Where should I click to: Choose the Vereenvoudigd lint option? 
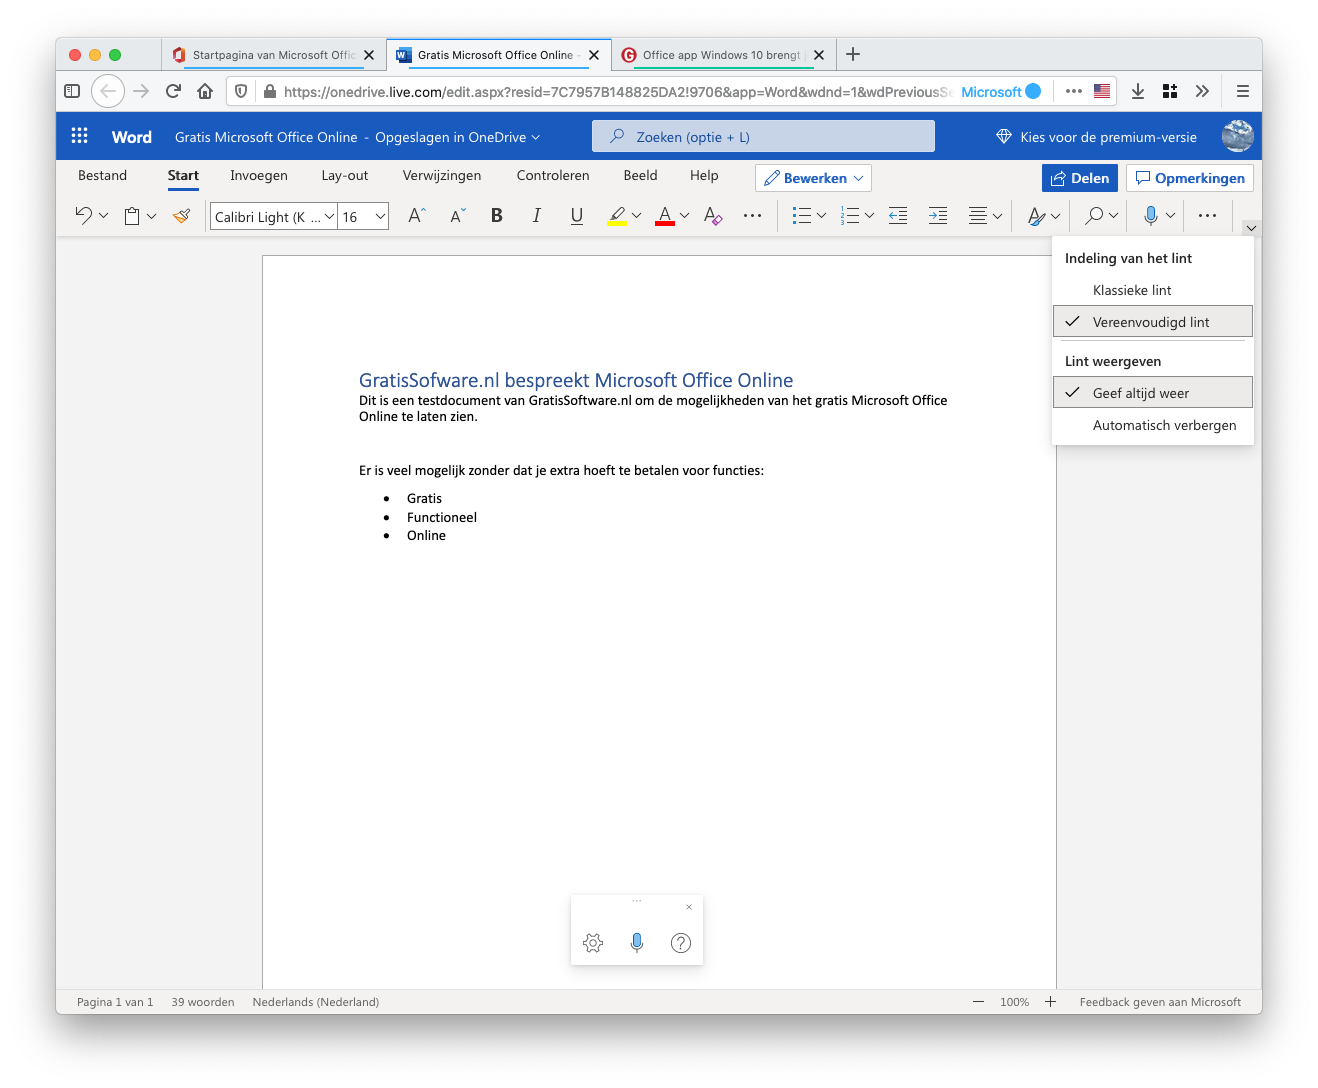point(1151,322)
